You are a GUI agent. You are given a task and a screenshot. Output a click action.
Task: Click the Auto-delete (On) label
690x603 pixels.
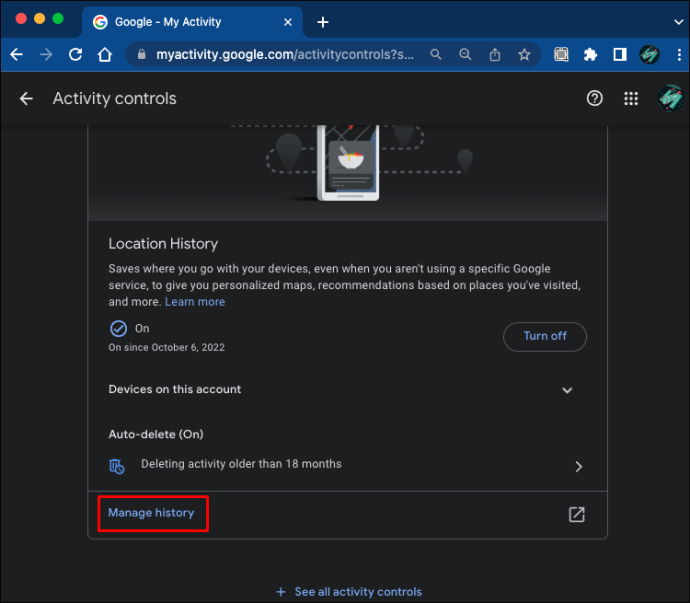(156, 434)
